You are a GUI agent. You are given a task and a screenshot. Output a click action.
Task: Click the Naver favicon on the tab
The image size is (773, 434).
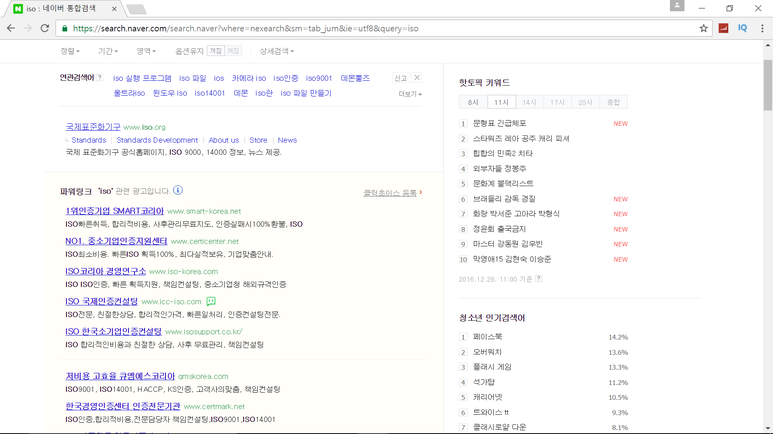(18, 9)
